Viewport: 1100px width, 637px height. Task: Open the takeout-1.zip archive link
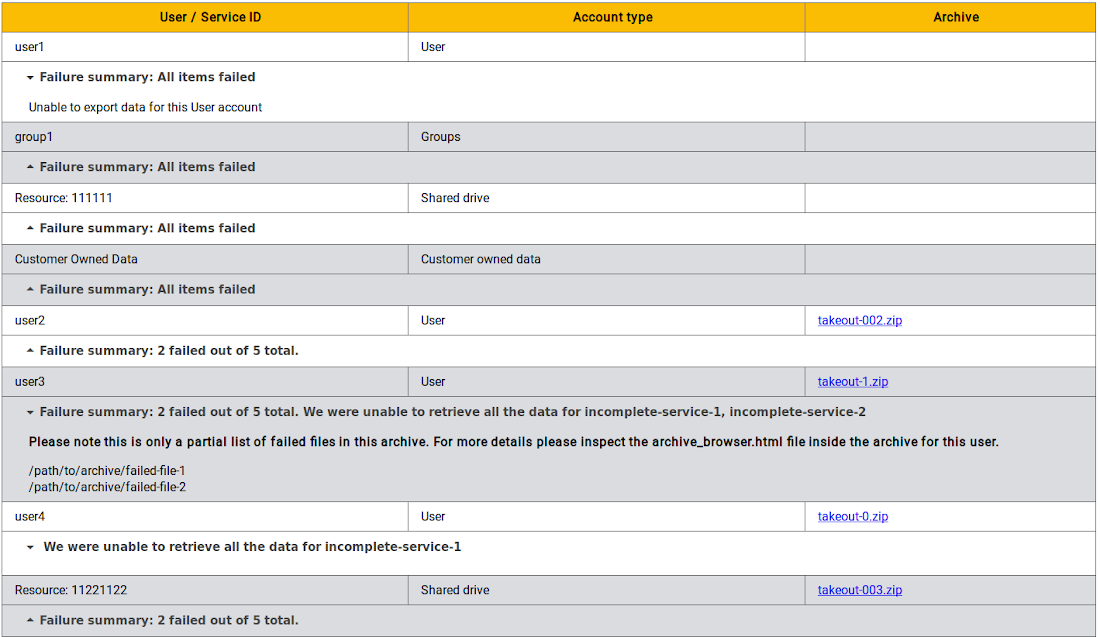coord(852,382)
